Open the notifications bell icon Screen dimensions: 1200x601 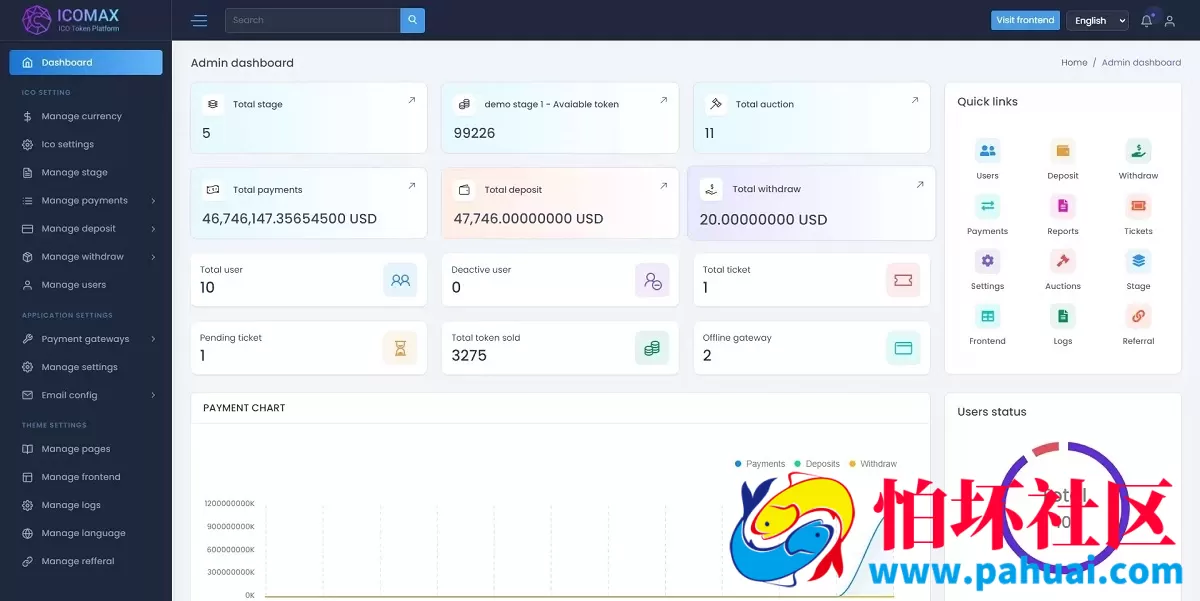tap(1146, 21)
